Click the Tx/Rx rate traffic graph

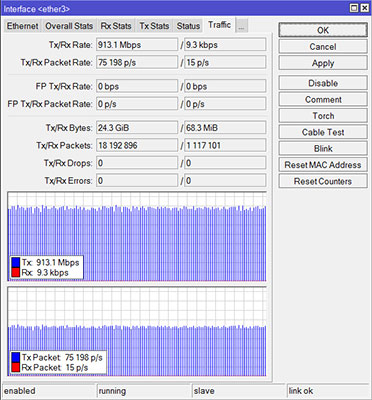tap(137, 237)
